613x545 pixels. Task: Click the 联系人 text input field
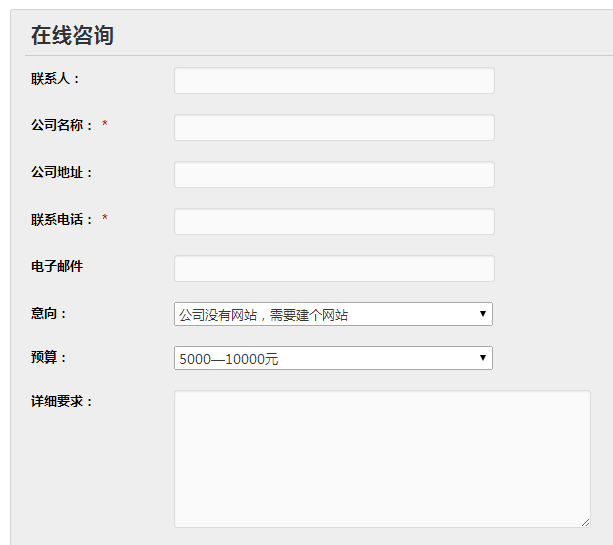(x=334, y=81)
